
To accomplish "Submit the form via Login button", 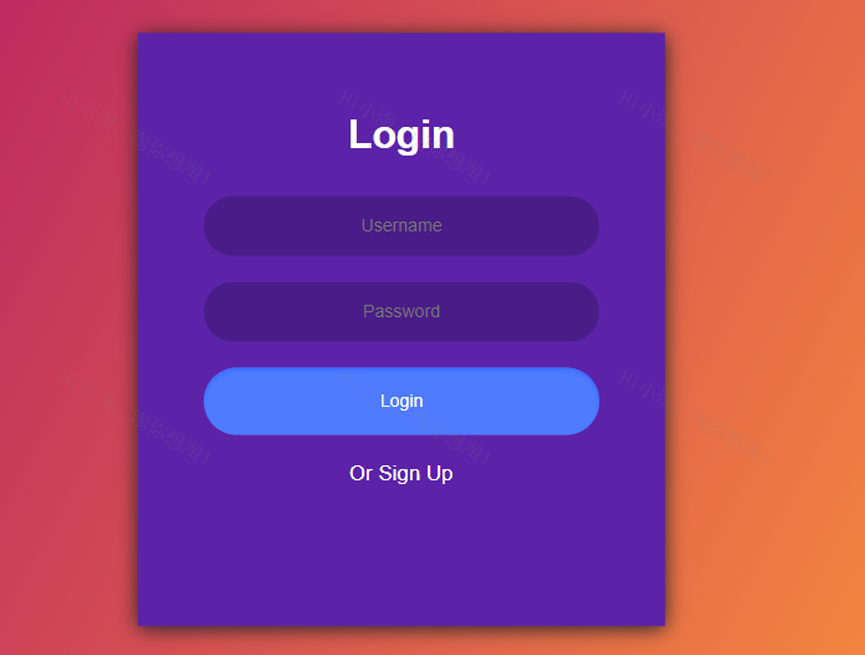I will click(401, 401).
